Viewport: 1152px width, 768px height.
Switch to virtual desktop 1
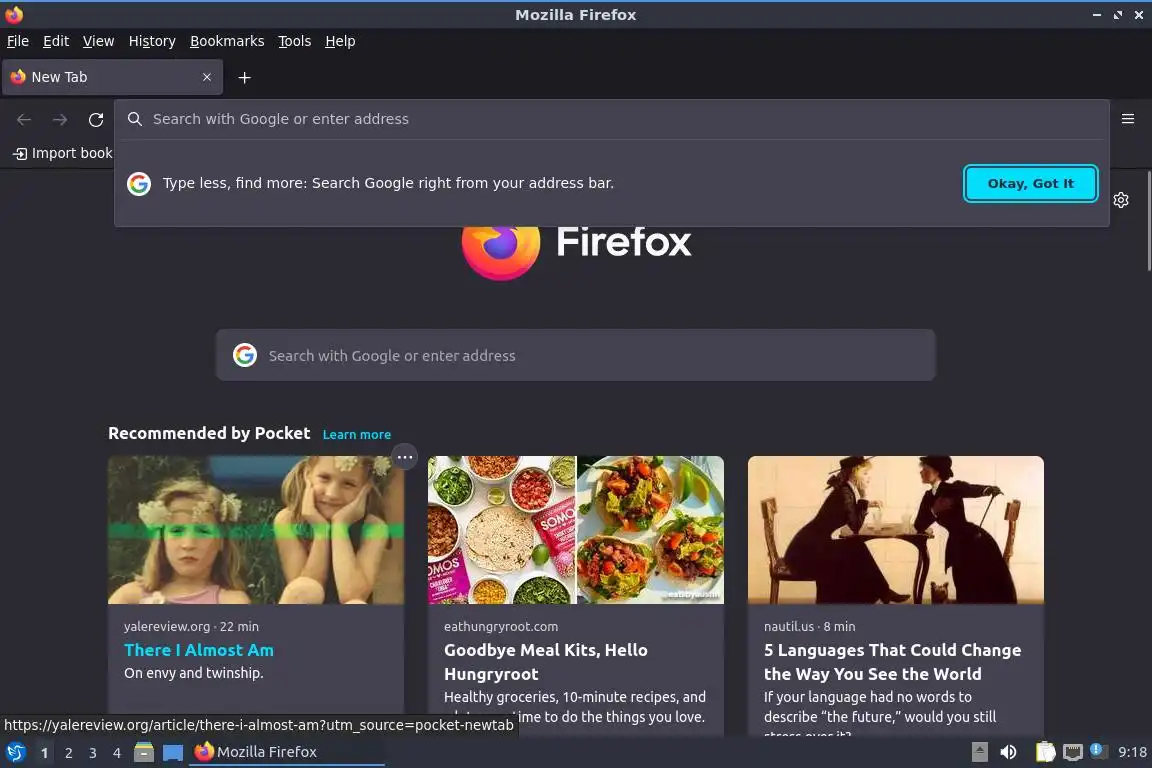pyautogui.click(x=44, y=753)
